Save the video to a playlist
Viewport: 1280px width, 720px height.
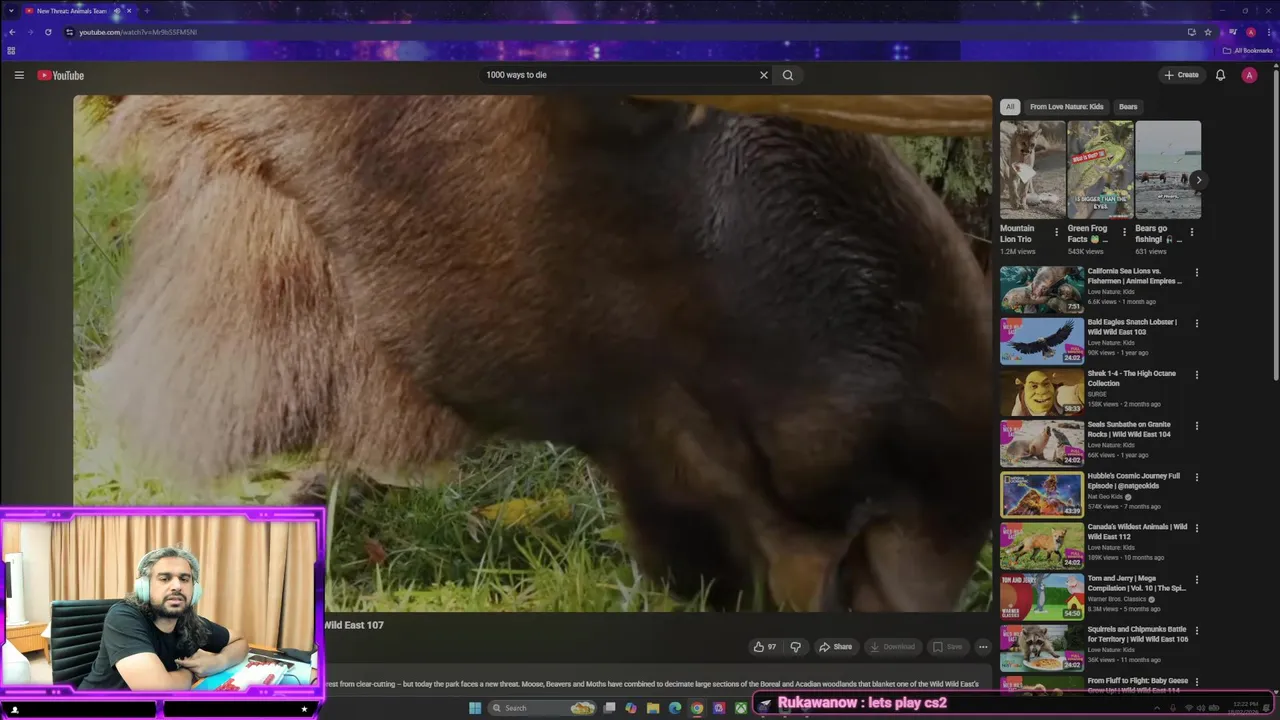point(948,647)
